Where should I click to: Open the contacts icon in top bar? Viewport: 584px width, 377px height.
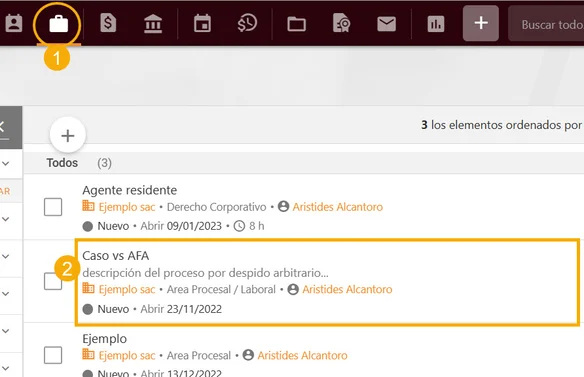(x=14, y=23)
